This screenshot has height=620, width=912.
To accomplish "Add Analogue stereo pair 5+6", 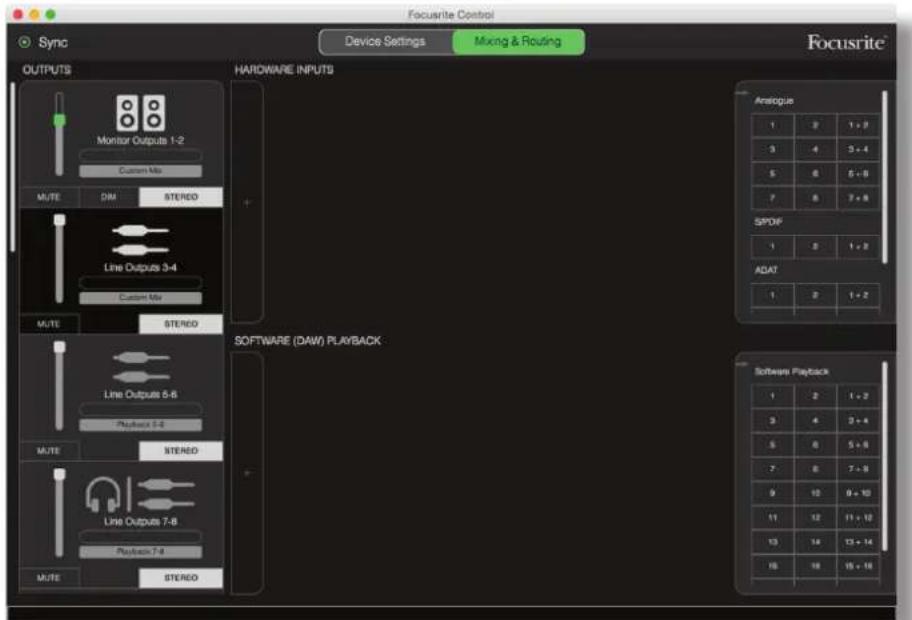I will [858, 174].
